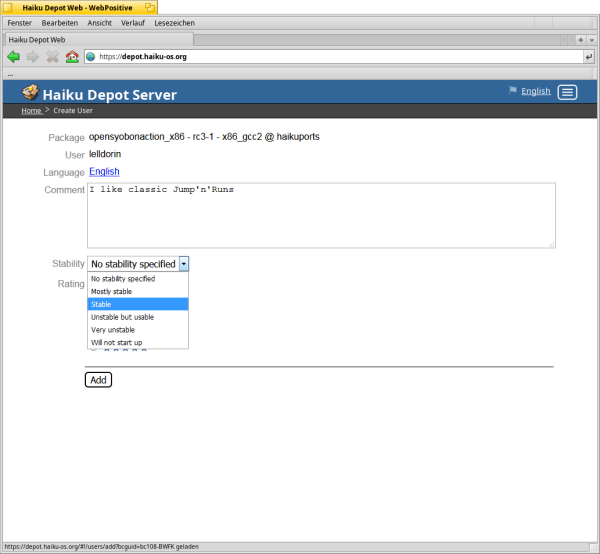Click the stop loading X icon
The height and width of the screenshot is (554, 600).
point(52,57)
